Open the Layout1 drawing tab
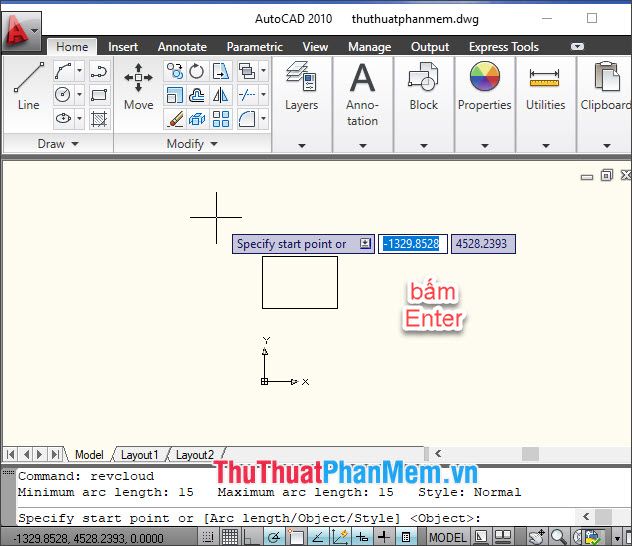 (139, 455)
